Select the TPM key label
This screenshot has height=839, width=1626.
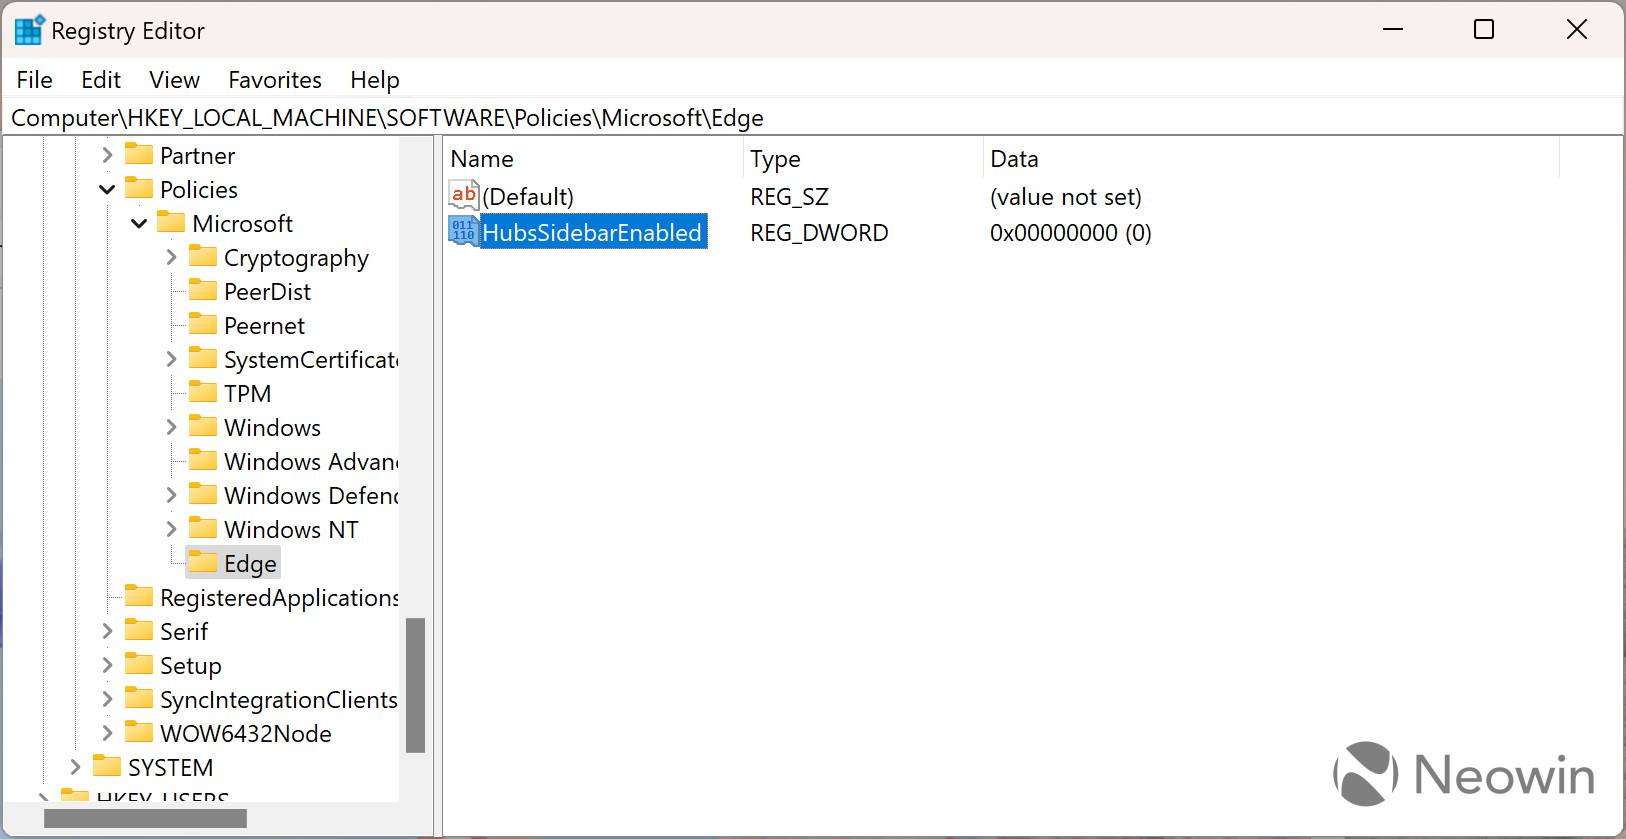point(247,393)
